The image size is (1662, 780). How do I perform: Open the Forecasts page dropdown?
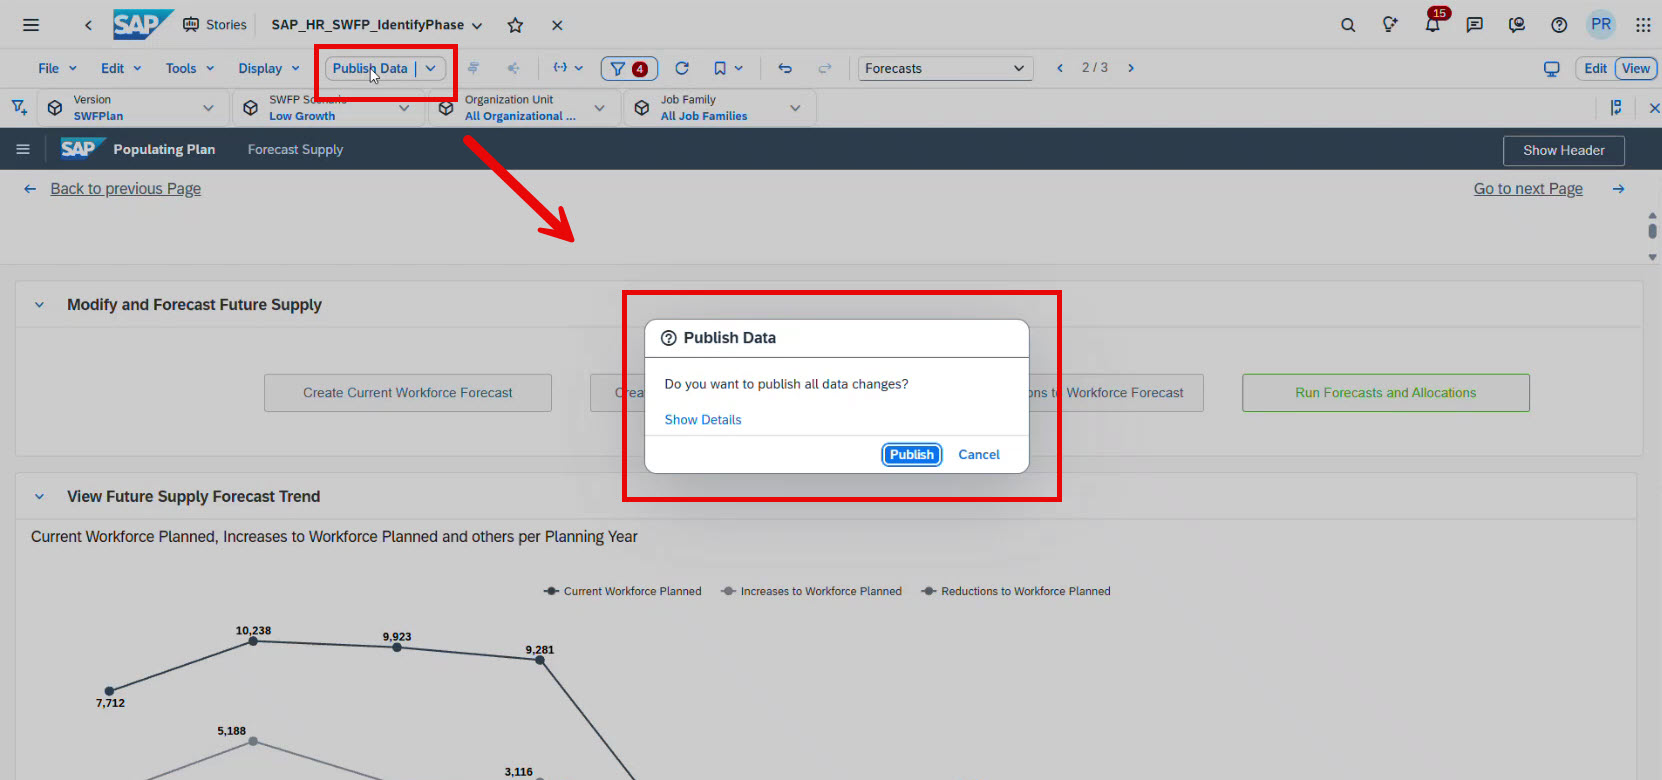pos(944,68)
